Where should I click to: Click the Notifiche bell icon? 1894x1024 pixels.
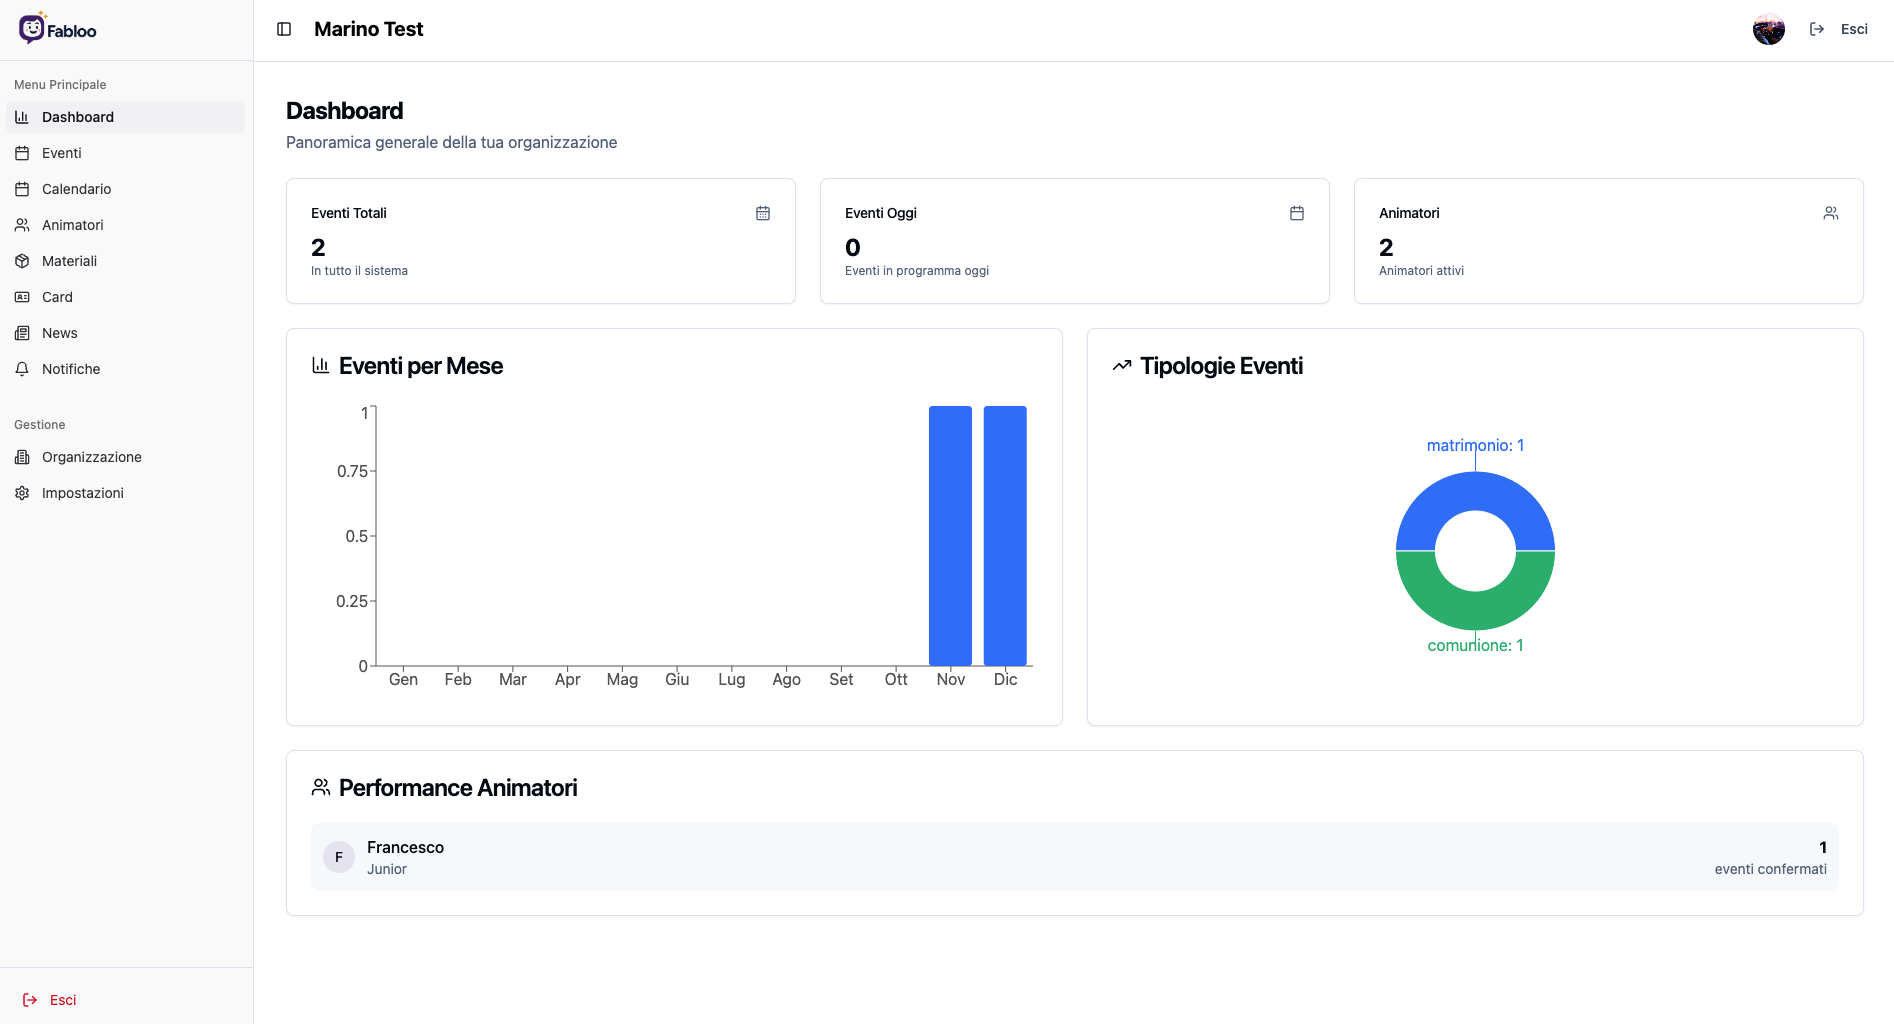pyautogui.click(x=22, y=369)
